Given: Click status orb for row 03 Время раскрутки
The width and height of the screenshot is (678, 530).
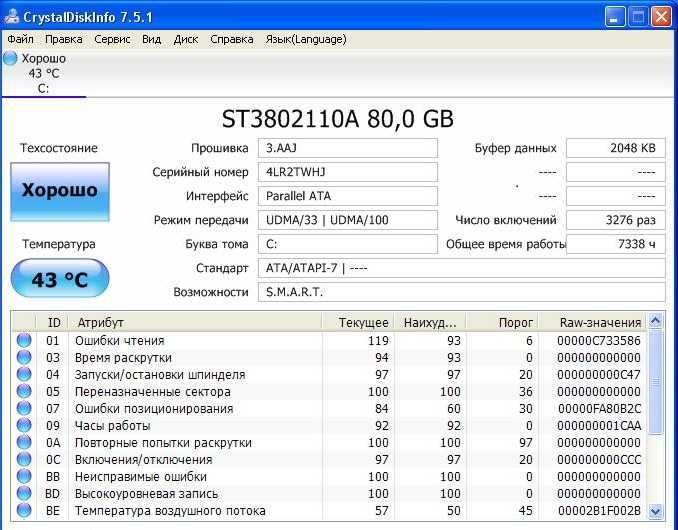Looking at the screenshot, I should pos(24,358).
